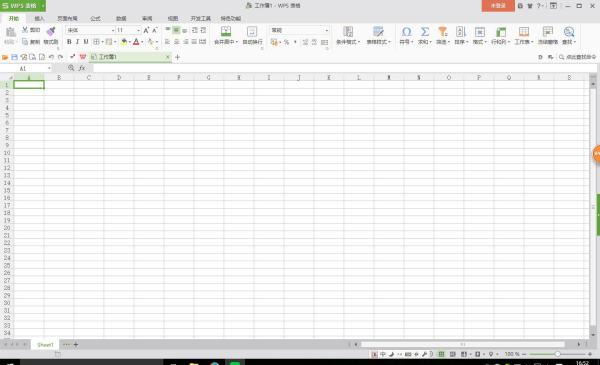The width and height of the screenshot is (600, 365).
Task: Select the Sheet1 worksheet tab
Action: (46, 345)
